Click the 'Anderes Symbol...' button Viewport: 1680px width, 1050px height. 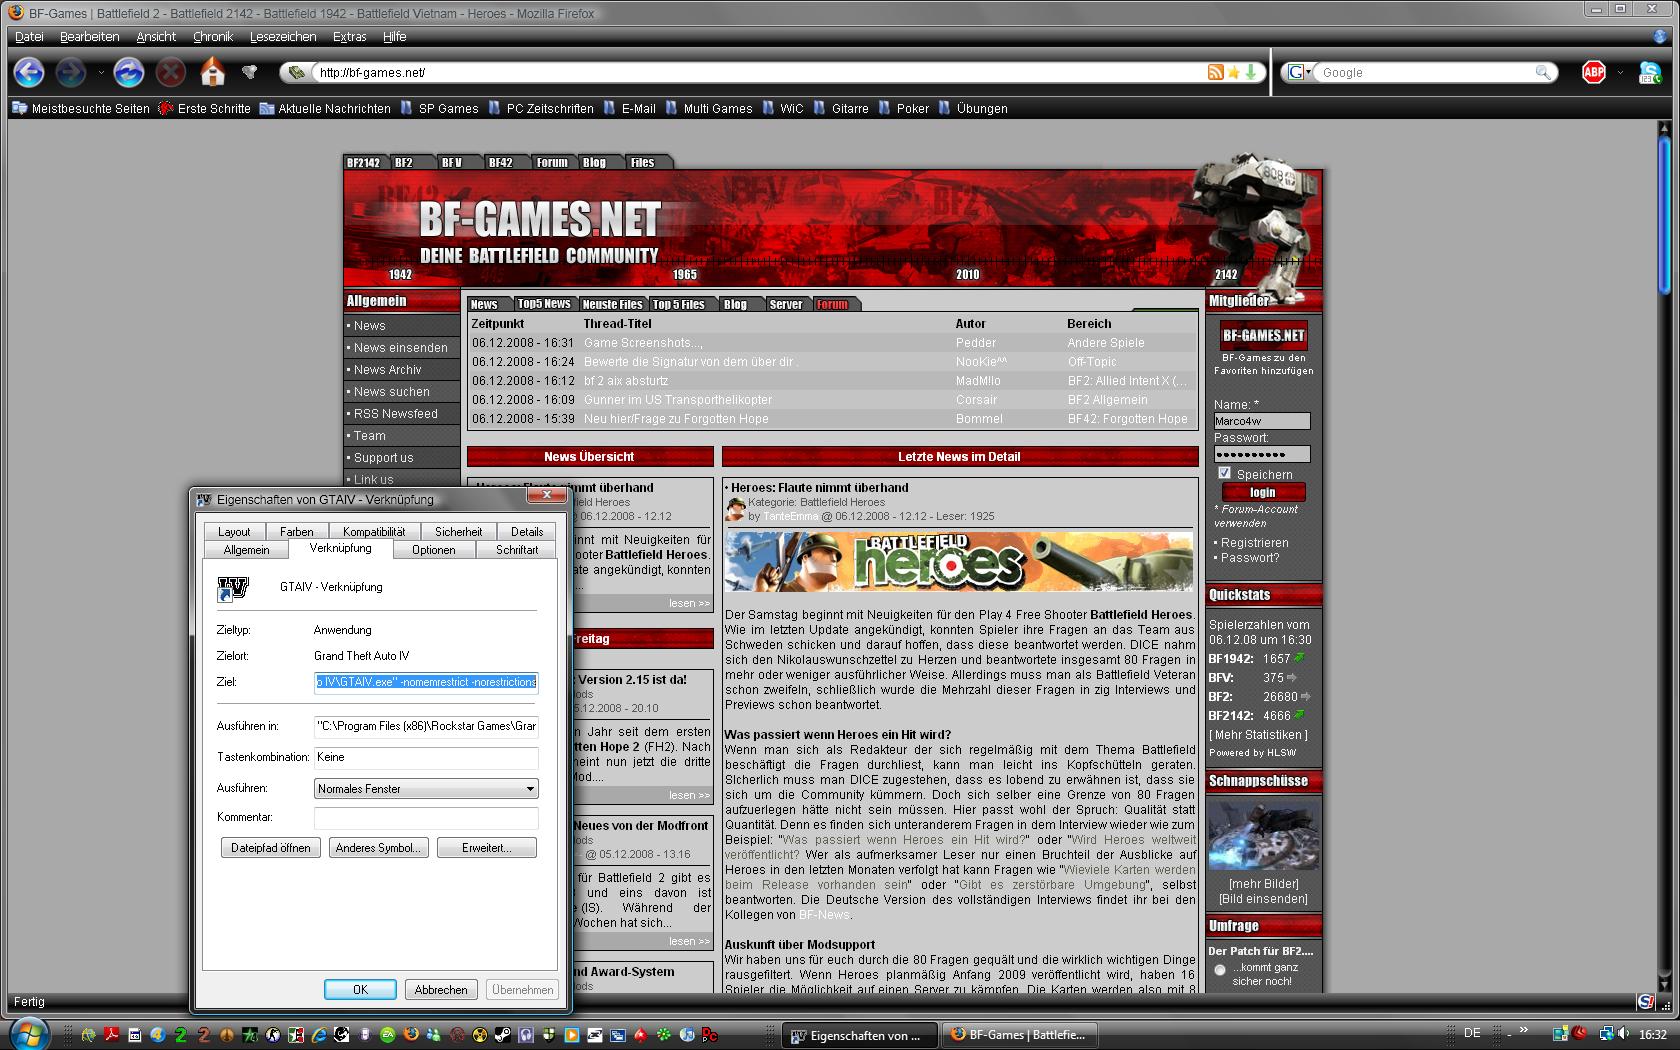click(378, 847)
